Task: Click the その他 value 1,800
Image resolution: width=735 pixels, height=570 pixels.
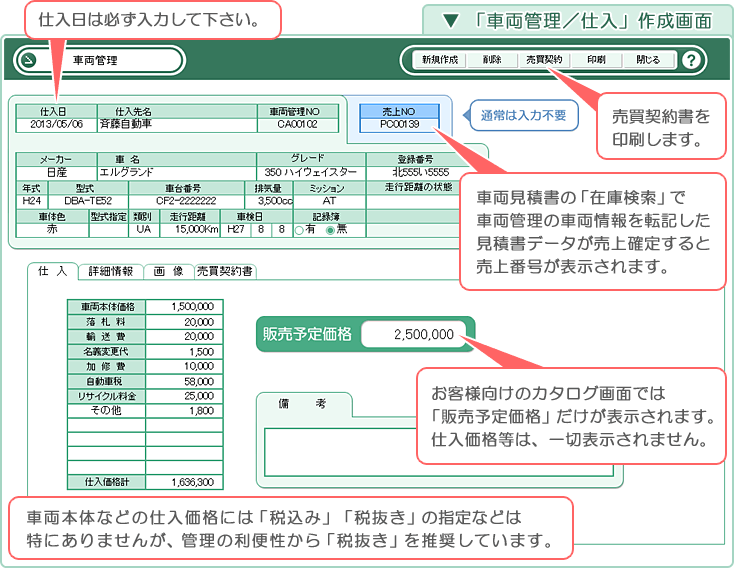Action: click(x=184, y=411)
